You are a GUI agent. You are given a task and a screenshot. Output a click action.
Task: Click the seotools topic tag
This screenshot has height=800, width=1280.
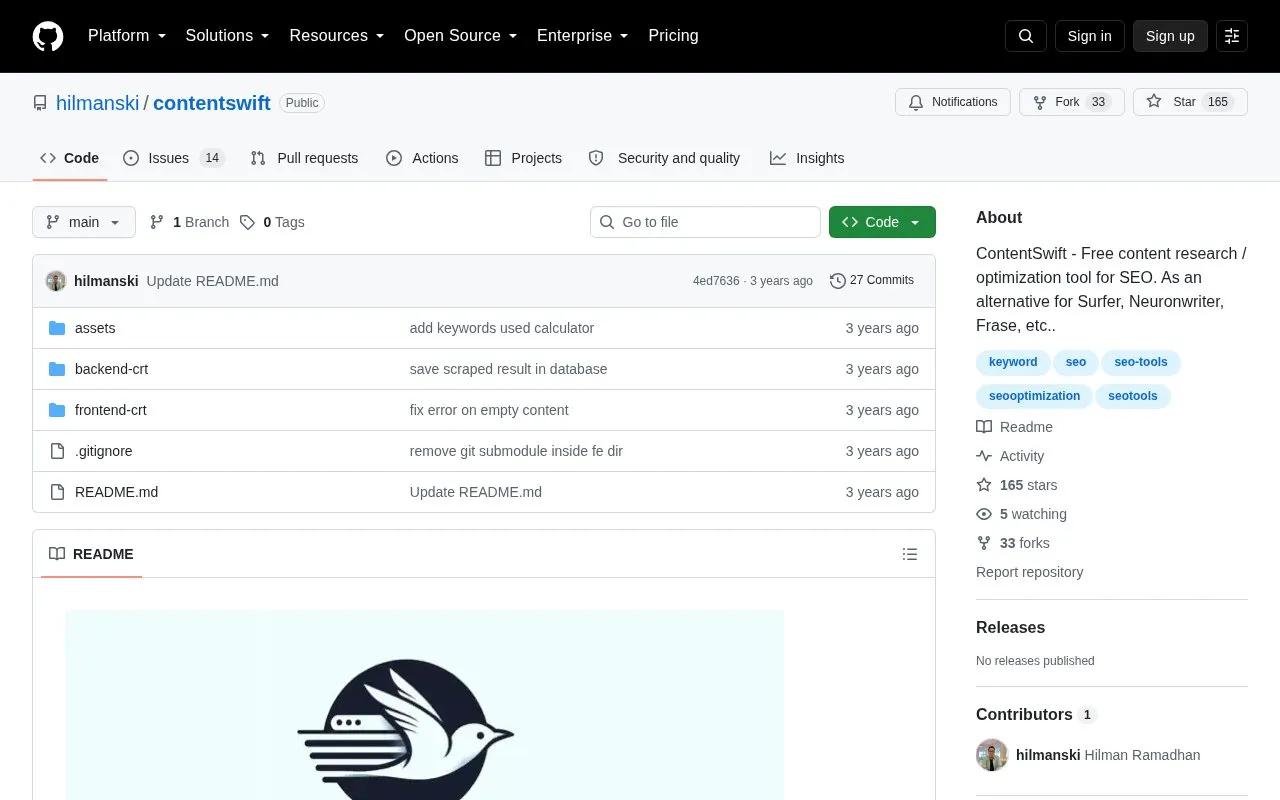pyautogui.click(x=1133, y=396)
